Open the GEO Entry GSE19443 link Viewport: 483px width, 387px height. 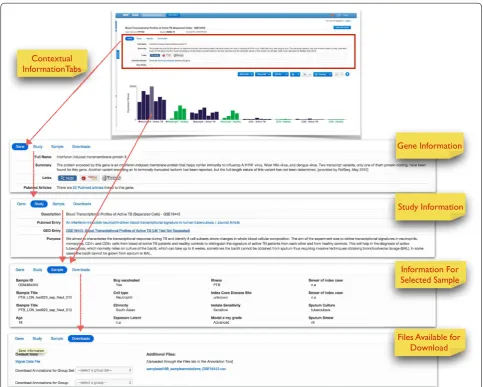128,231
